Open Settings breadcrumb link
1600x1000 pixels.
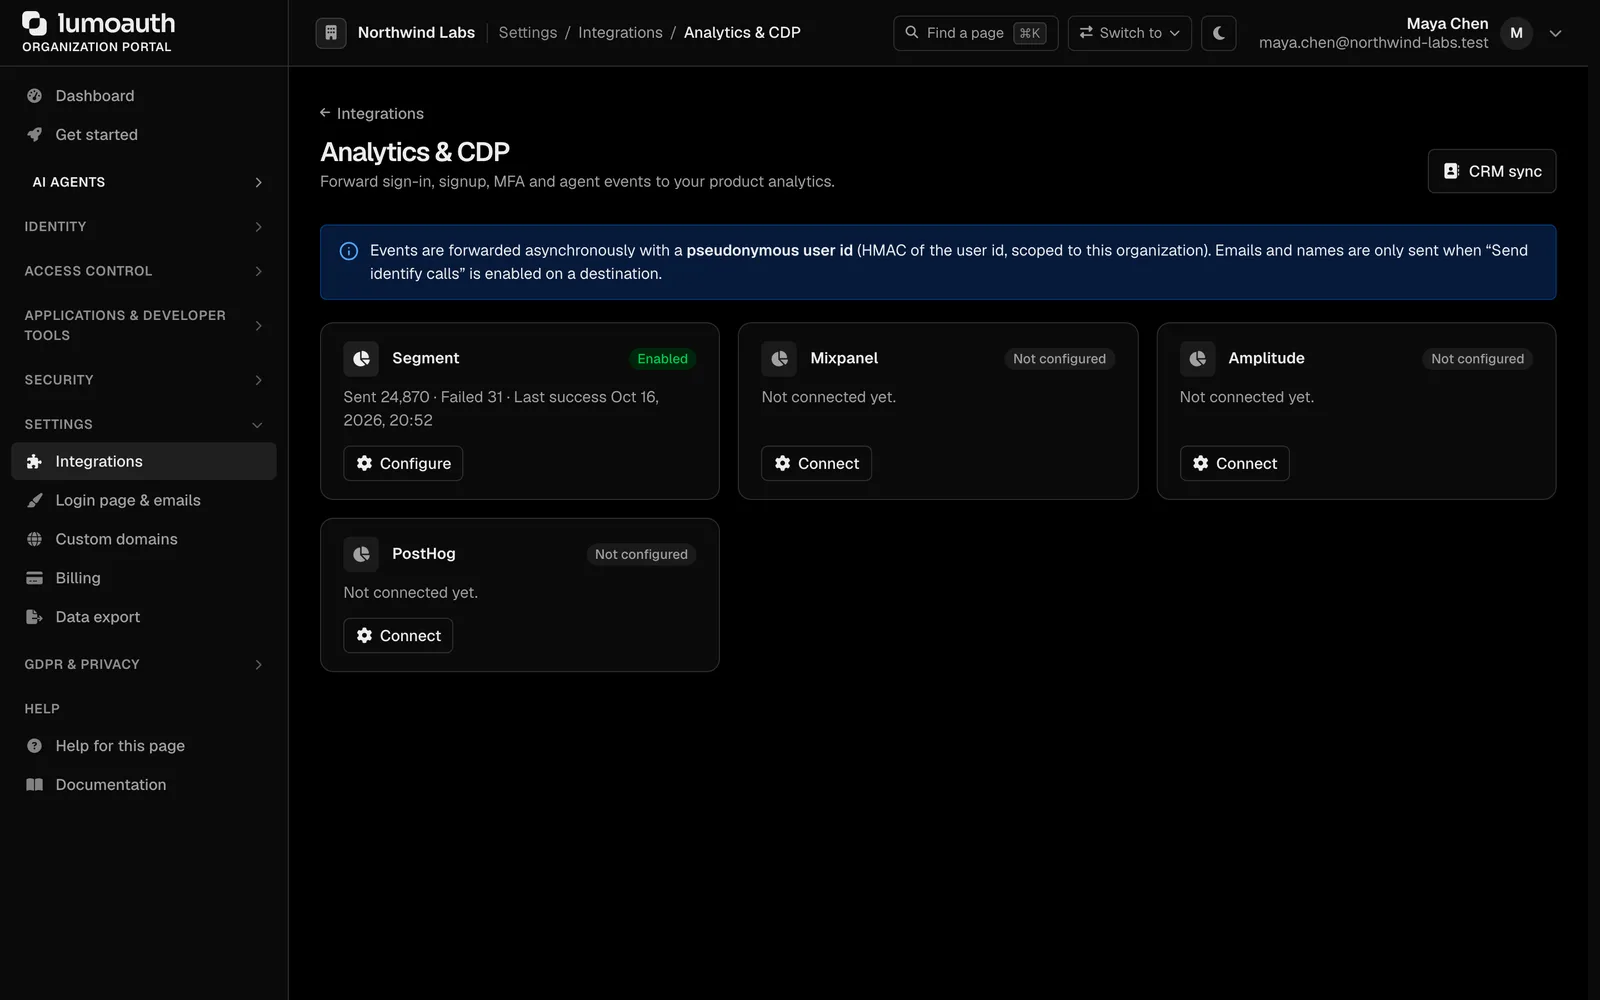(528, 33)
